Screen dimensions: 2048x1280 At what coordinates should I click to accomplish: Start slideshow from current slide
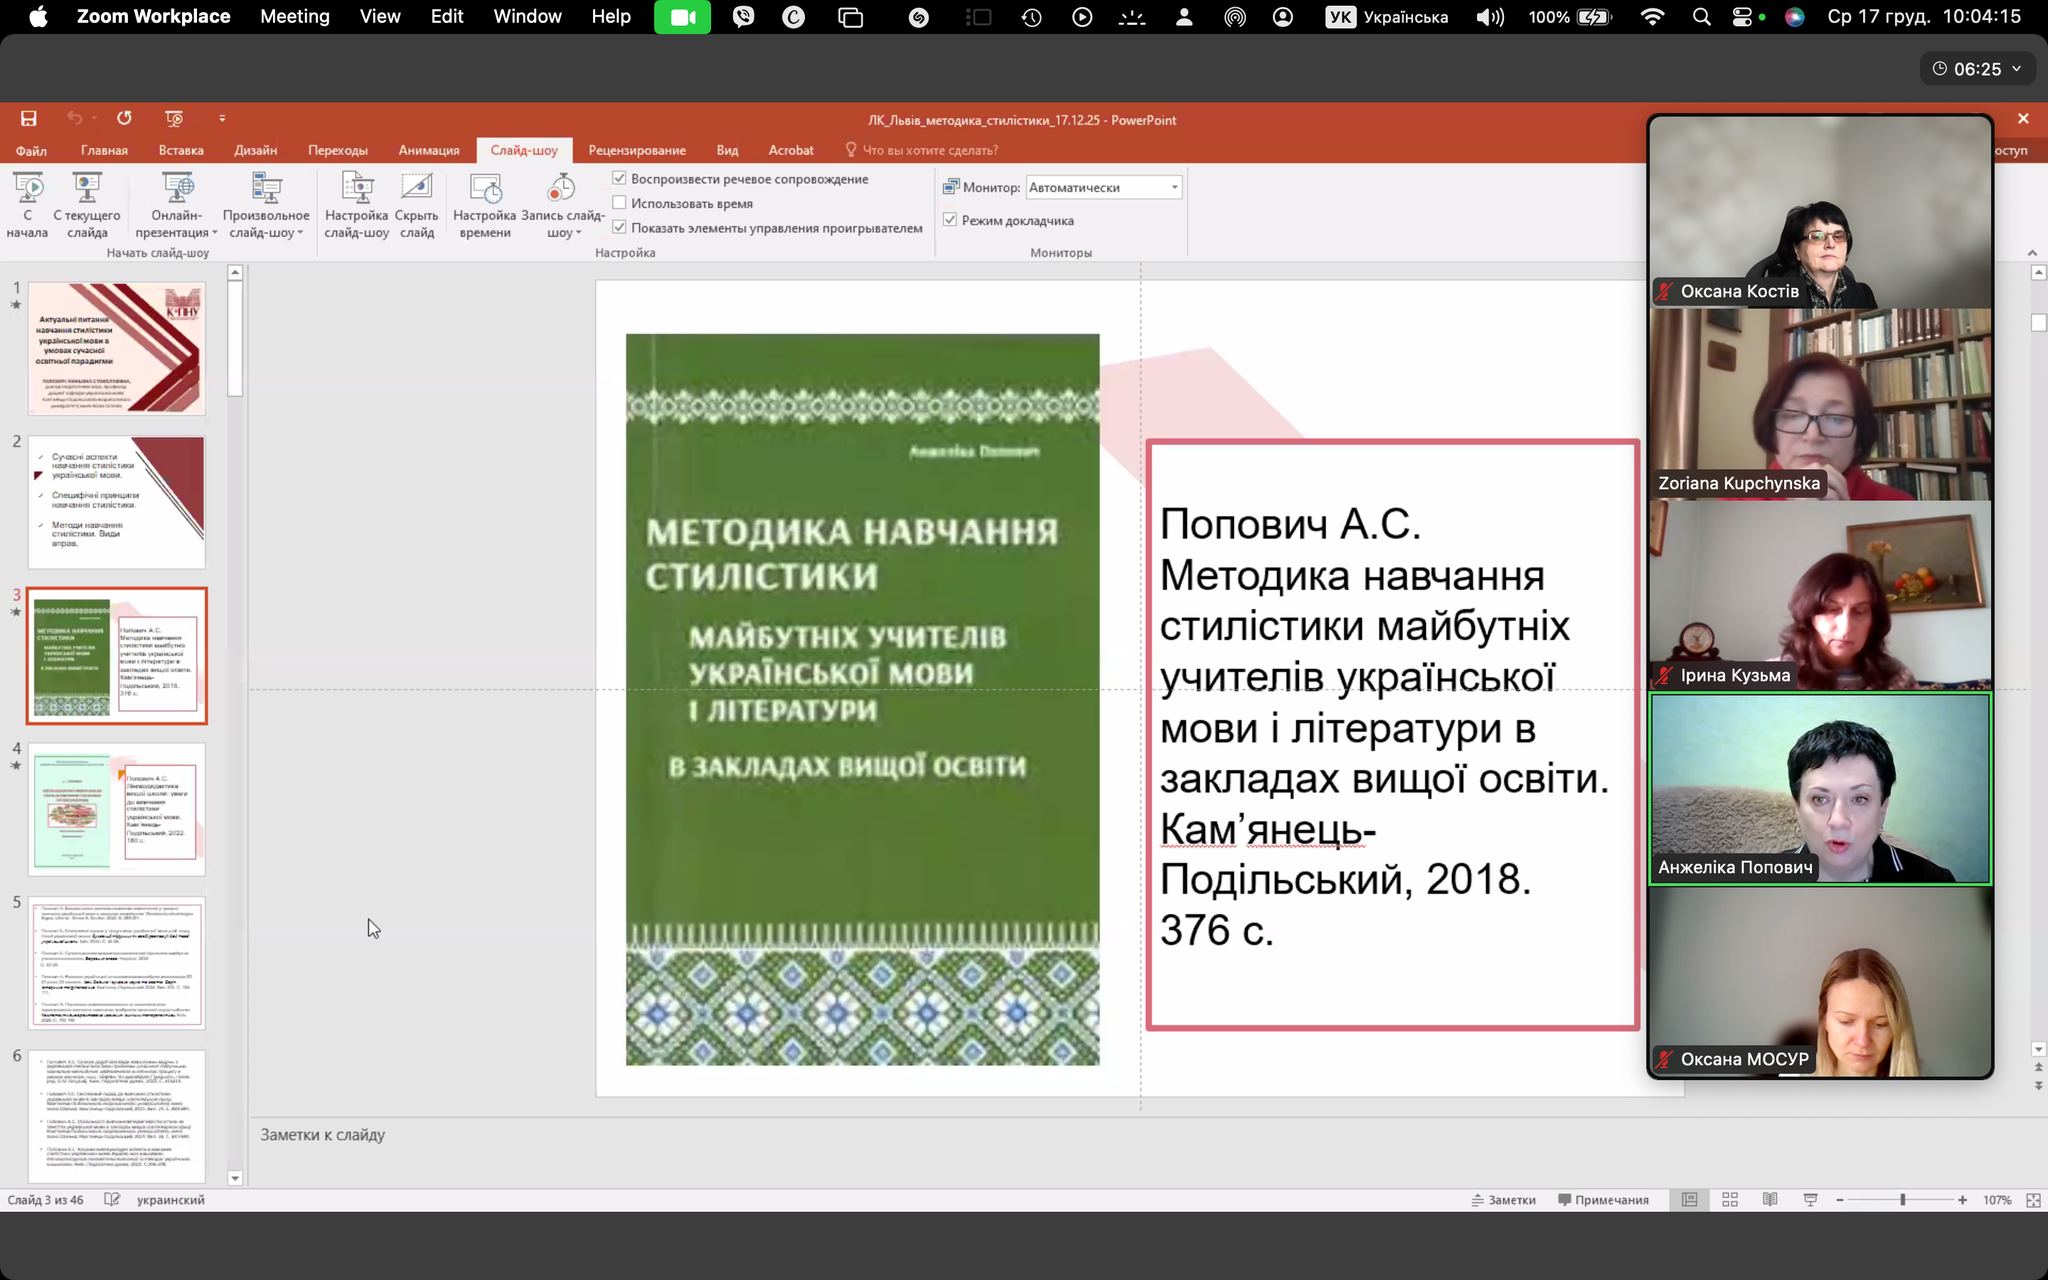pos(88,200)
